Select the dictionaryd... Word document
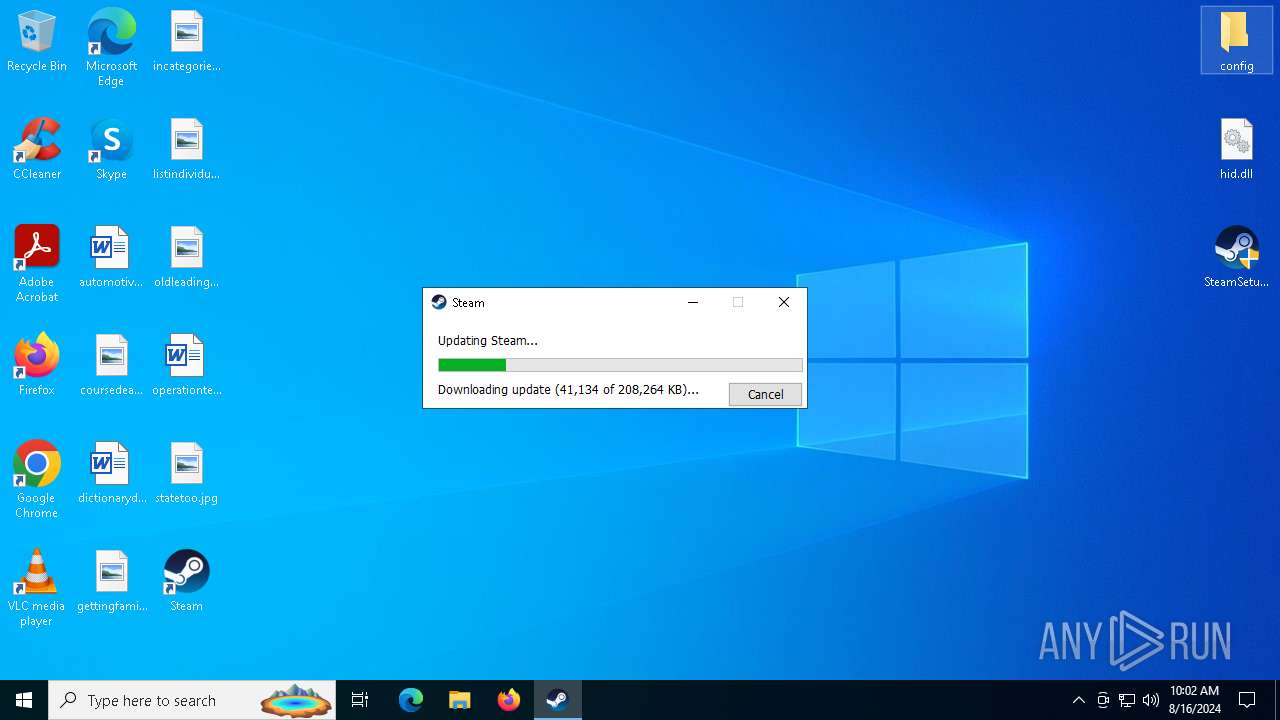Viewport: 1280px width, 720px height. coord(111,474)
